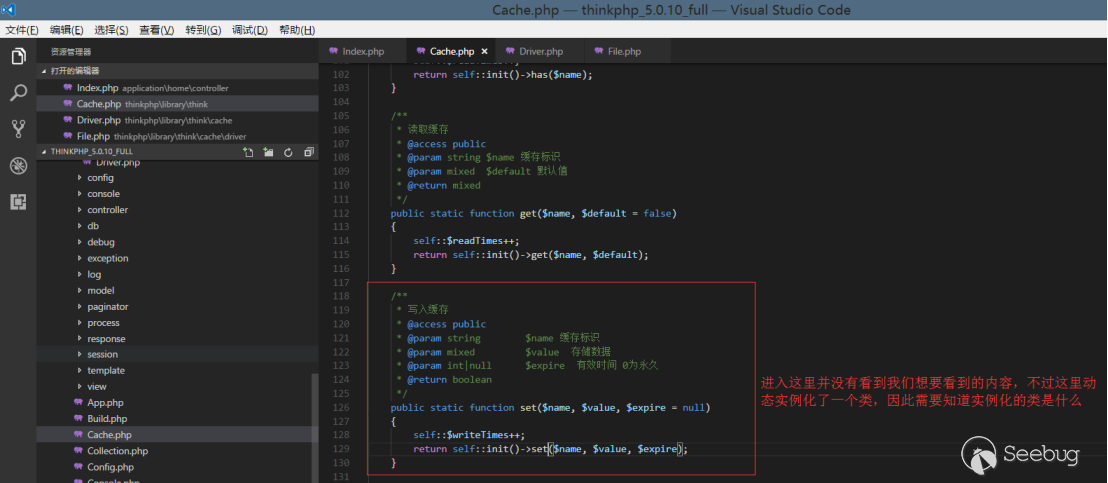Open the Source Control view
The image size is (1108, 483).
pos(18,129)
